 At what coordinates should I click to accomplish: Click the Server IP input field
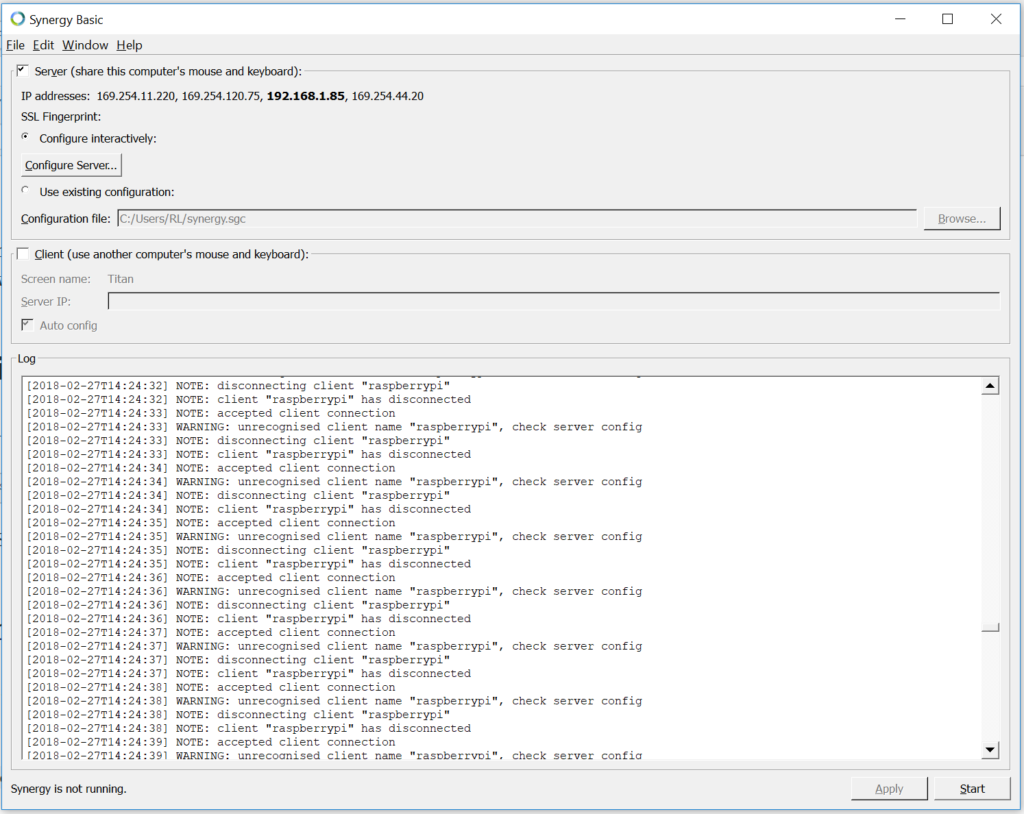click(554, 301)
